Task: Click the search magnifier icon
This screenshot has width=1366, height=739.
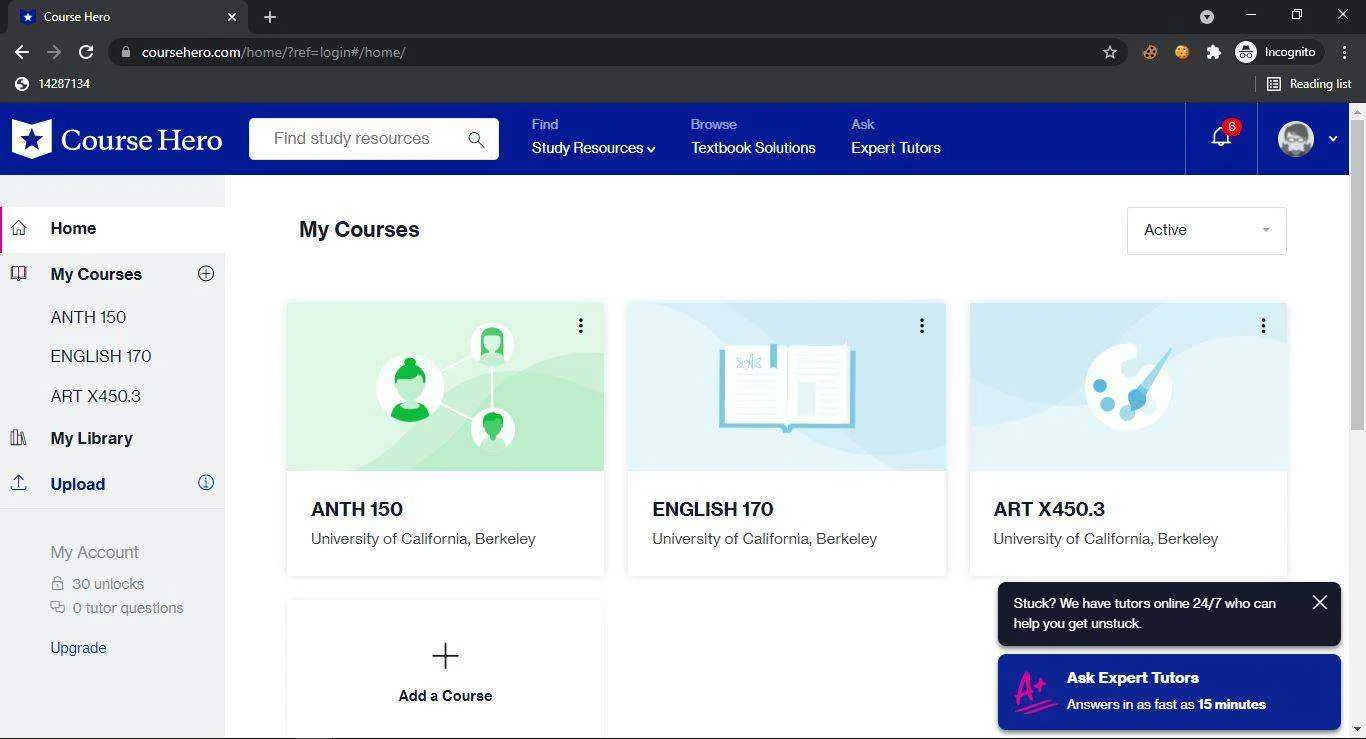Action: [x=476, y=139]
